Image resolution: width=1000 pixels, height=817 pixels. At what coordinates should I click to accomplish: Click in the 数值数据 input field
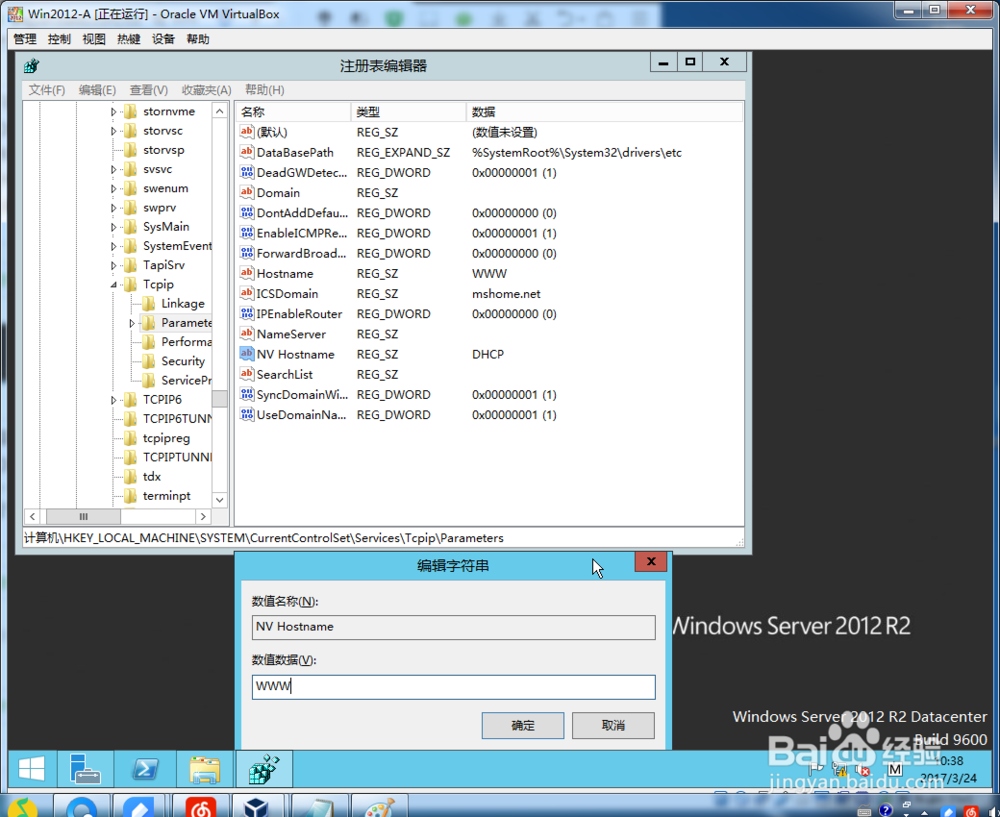point(453,687)
